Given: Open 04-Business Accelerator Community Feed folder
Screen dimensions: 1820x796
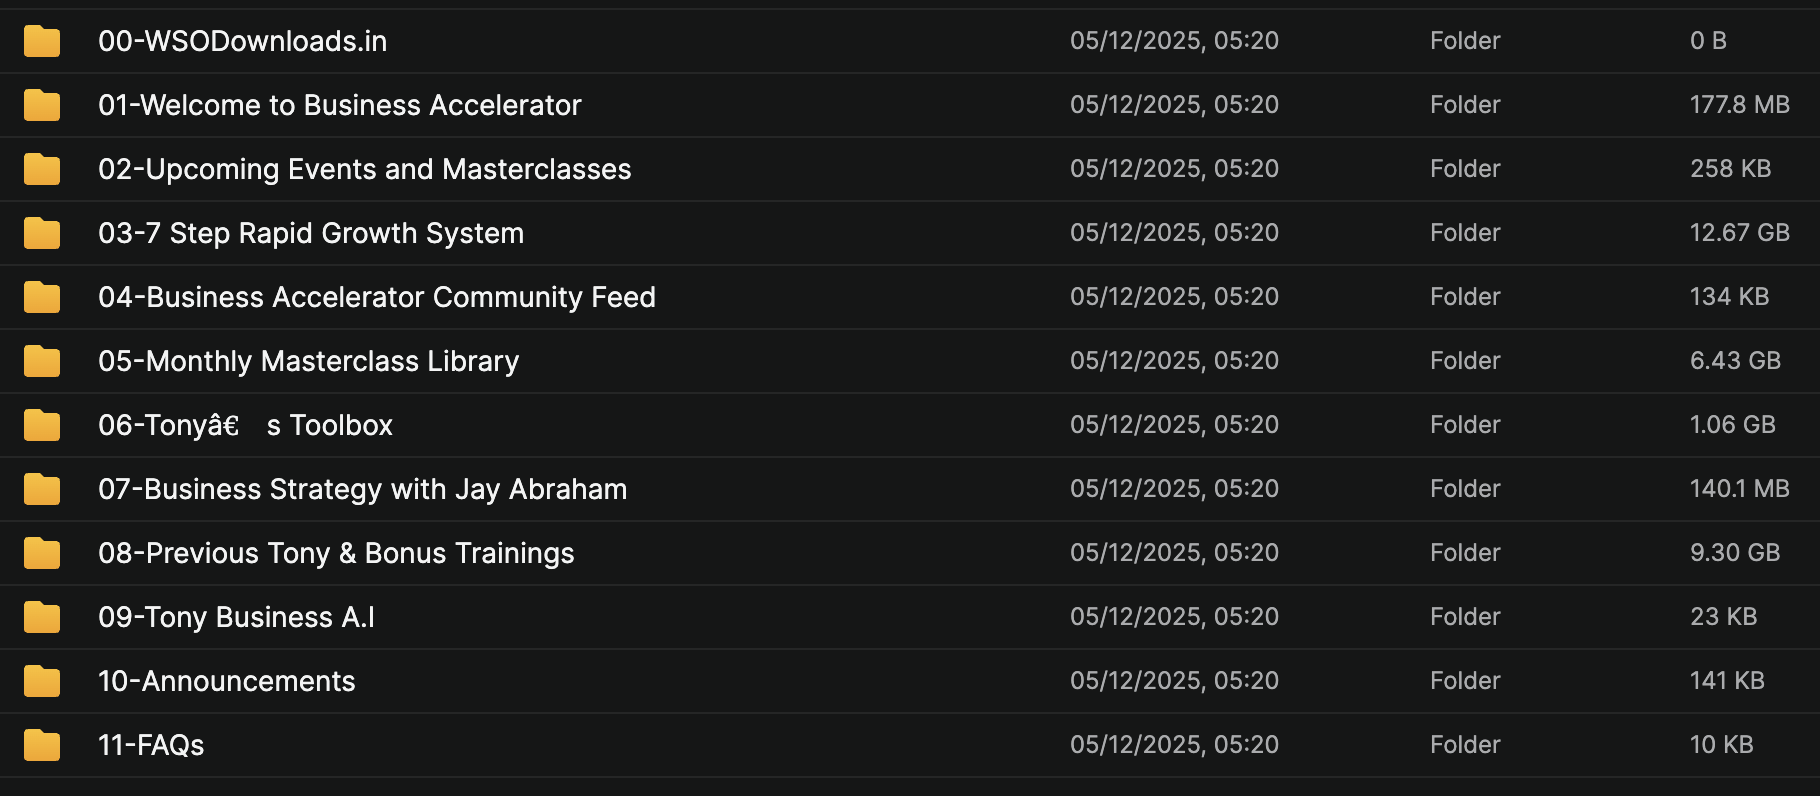Looking at the screenshot, I should (376, 297).
